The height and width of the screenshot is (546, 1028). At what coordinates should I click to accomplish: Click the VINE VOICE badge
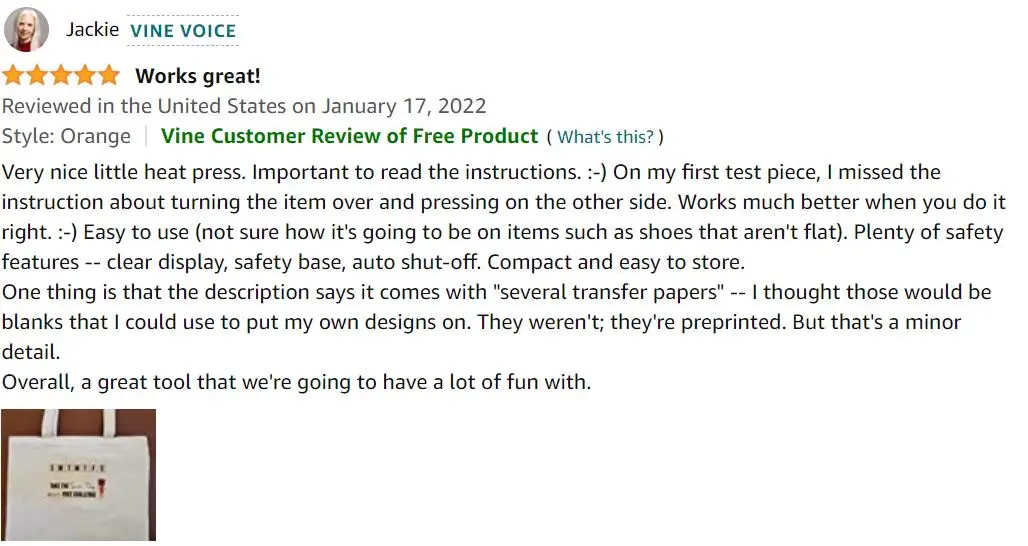click(x=183, y=31)
